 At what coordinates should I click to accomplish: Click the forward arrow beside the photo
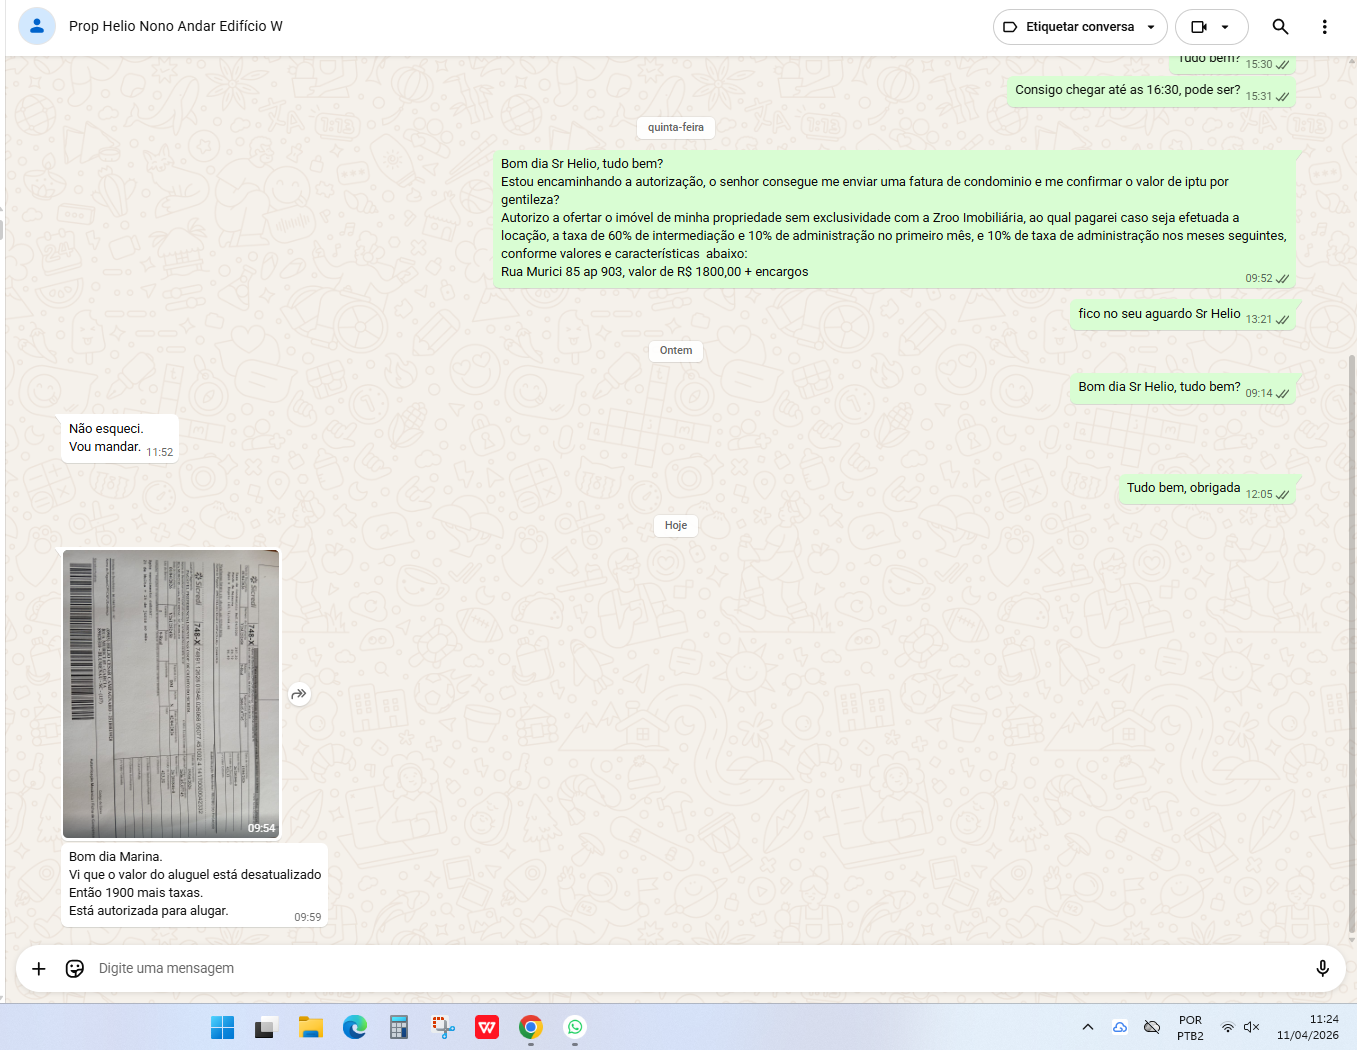click(x=299, y=694)
